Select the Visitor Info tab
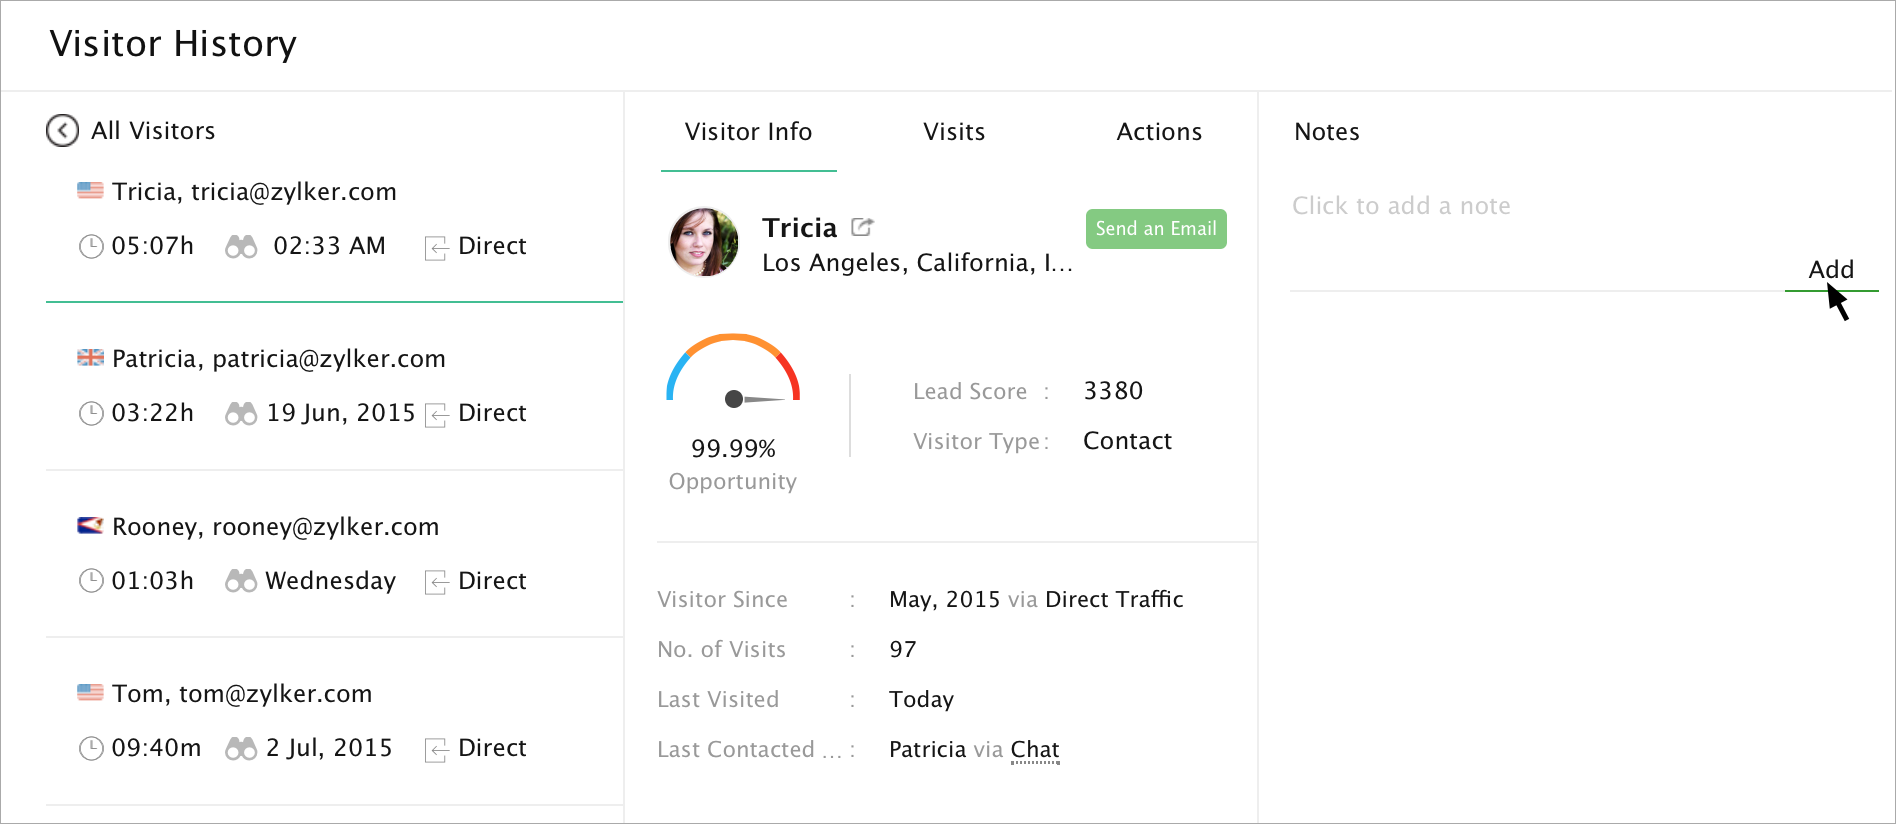Viewport: 1896px width, 824px height. point(748,132)
